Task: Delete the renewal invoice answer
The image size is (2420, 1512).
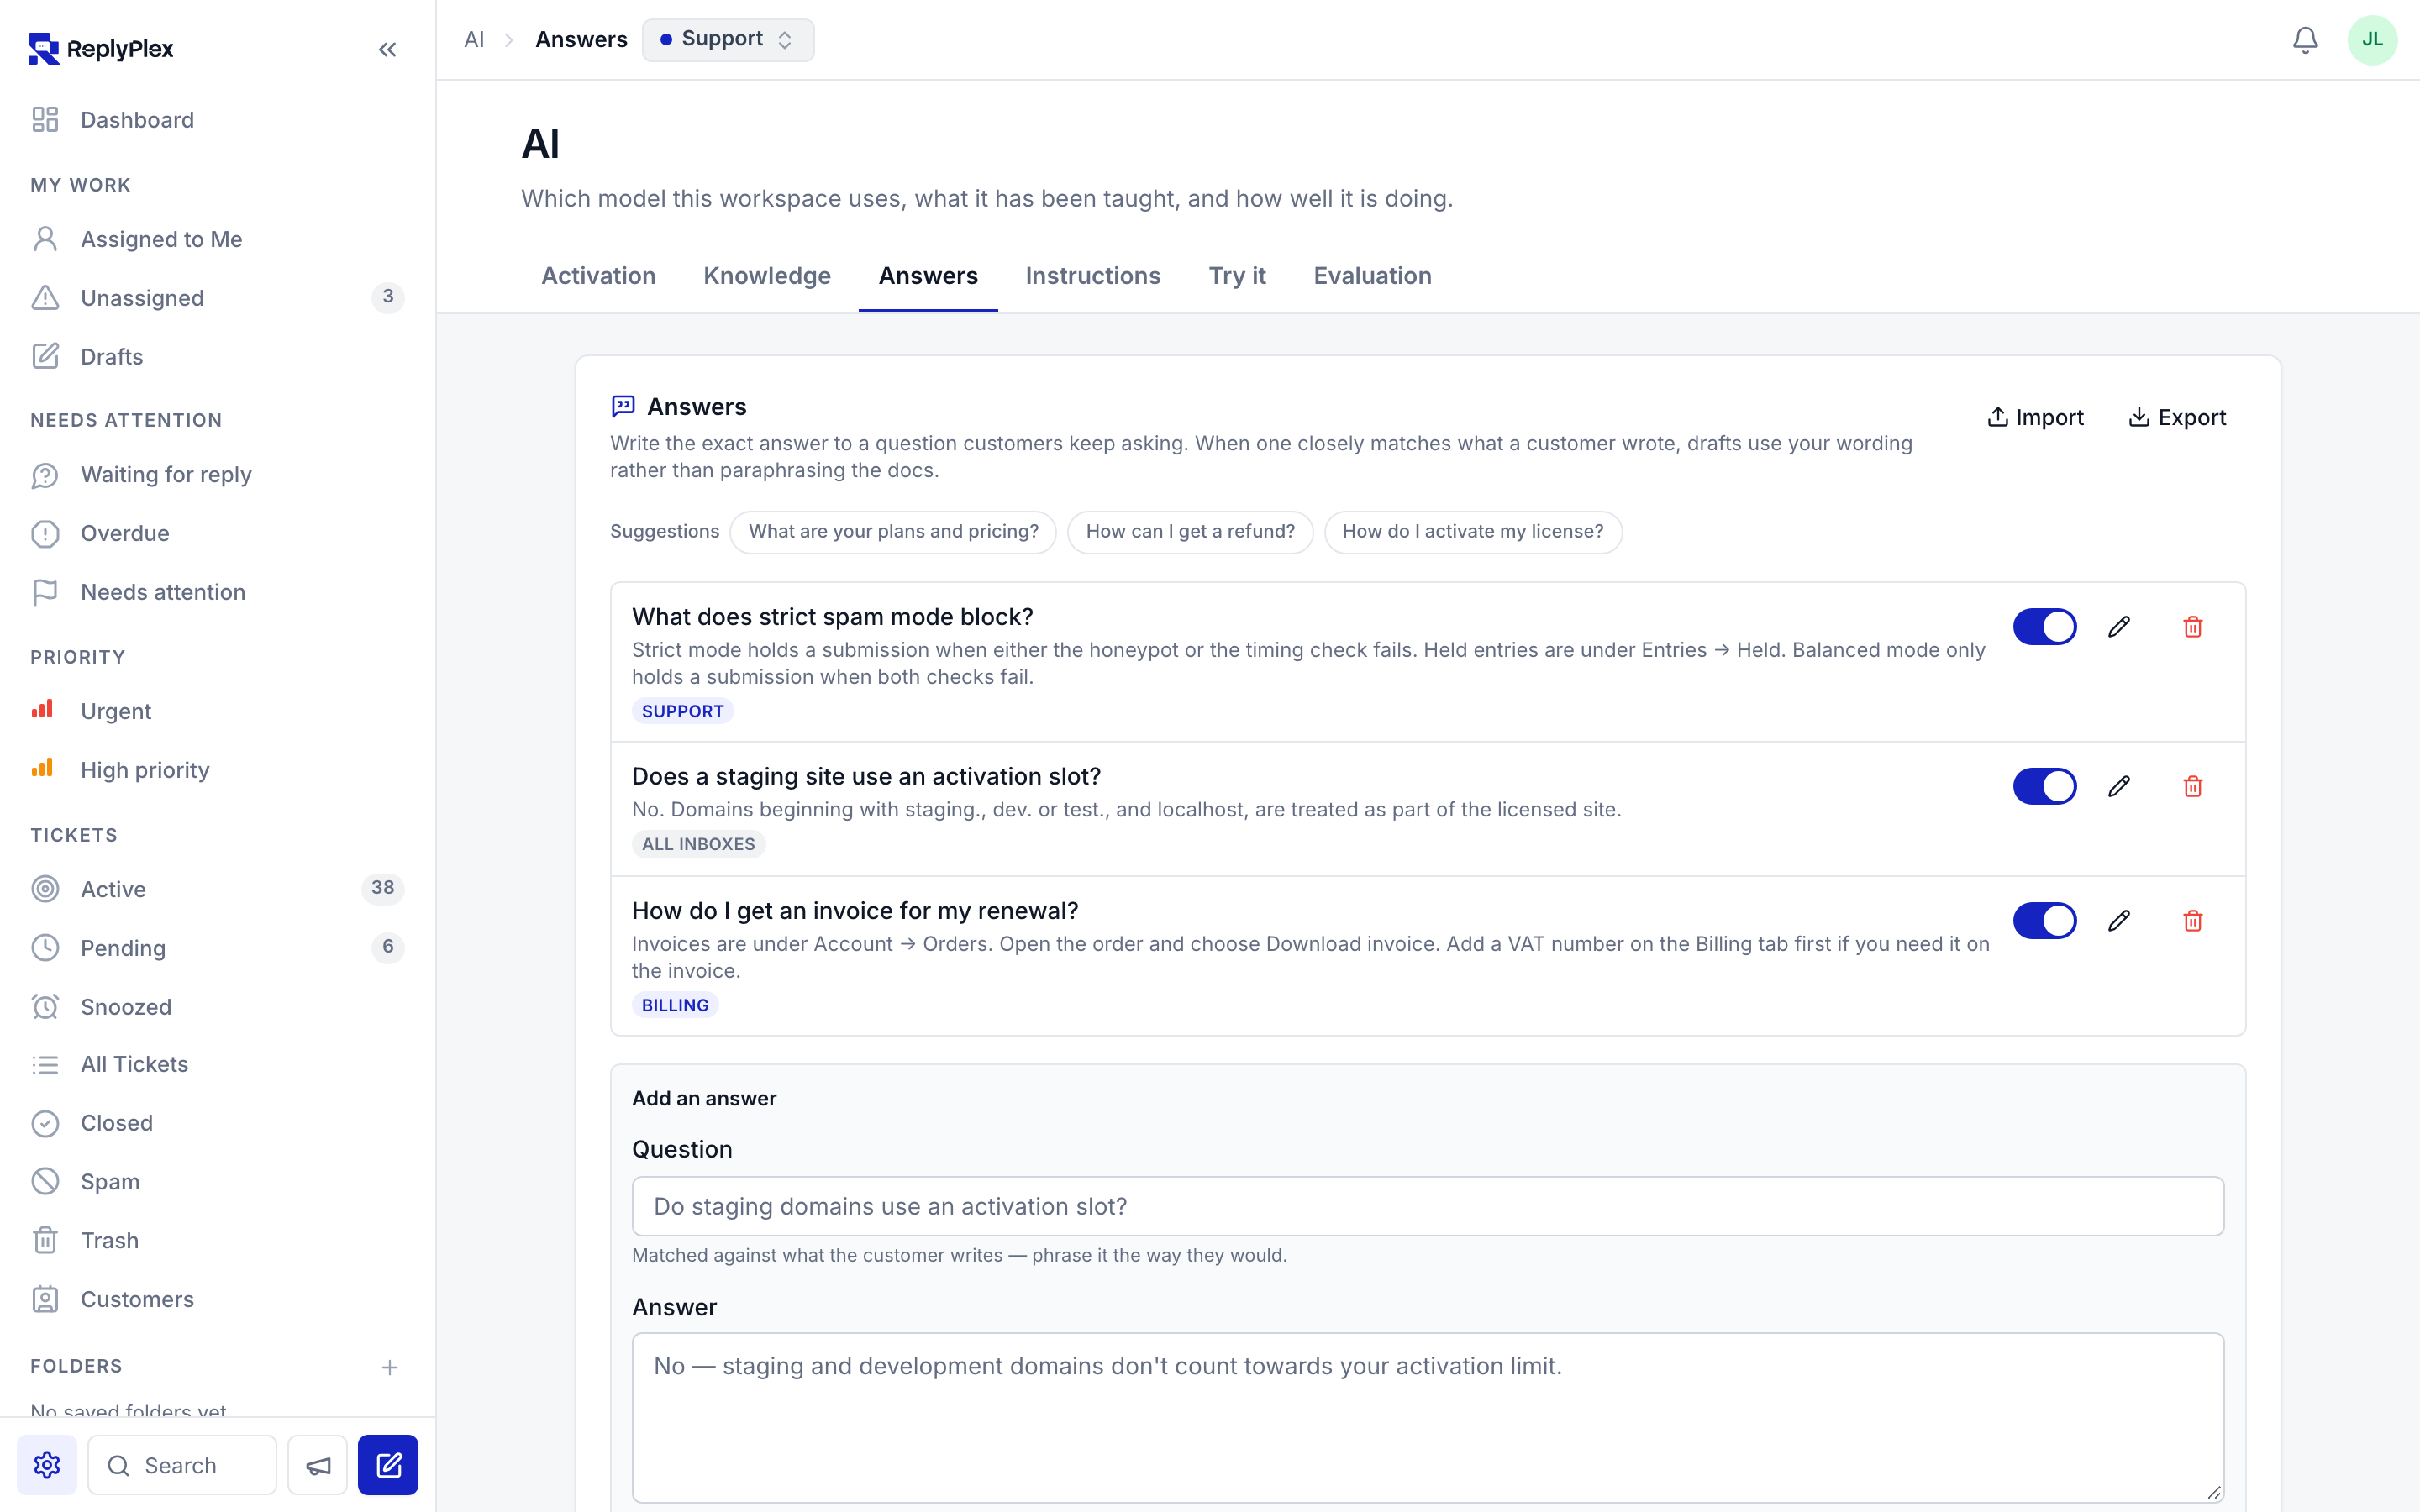Action: pos(2193,921)
